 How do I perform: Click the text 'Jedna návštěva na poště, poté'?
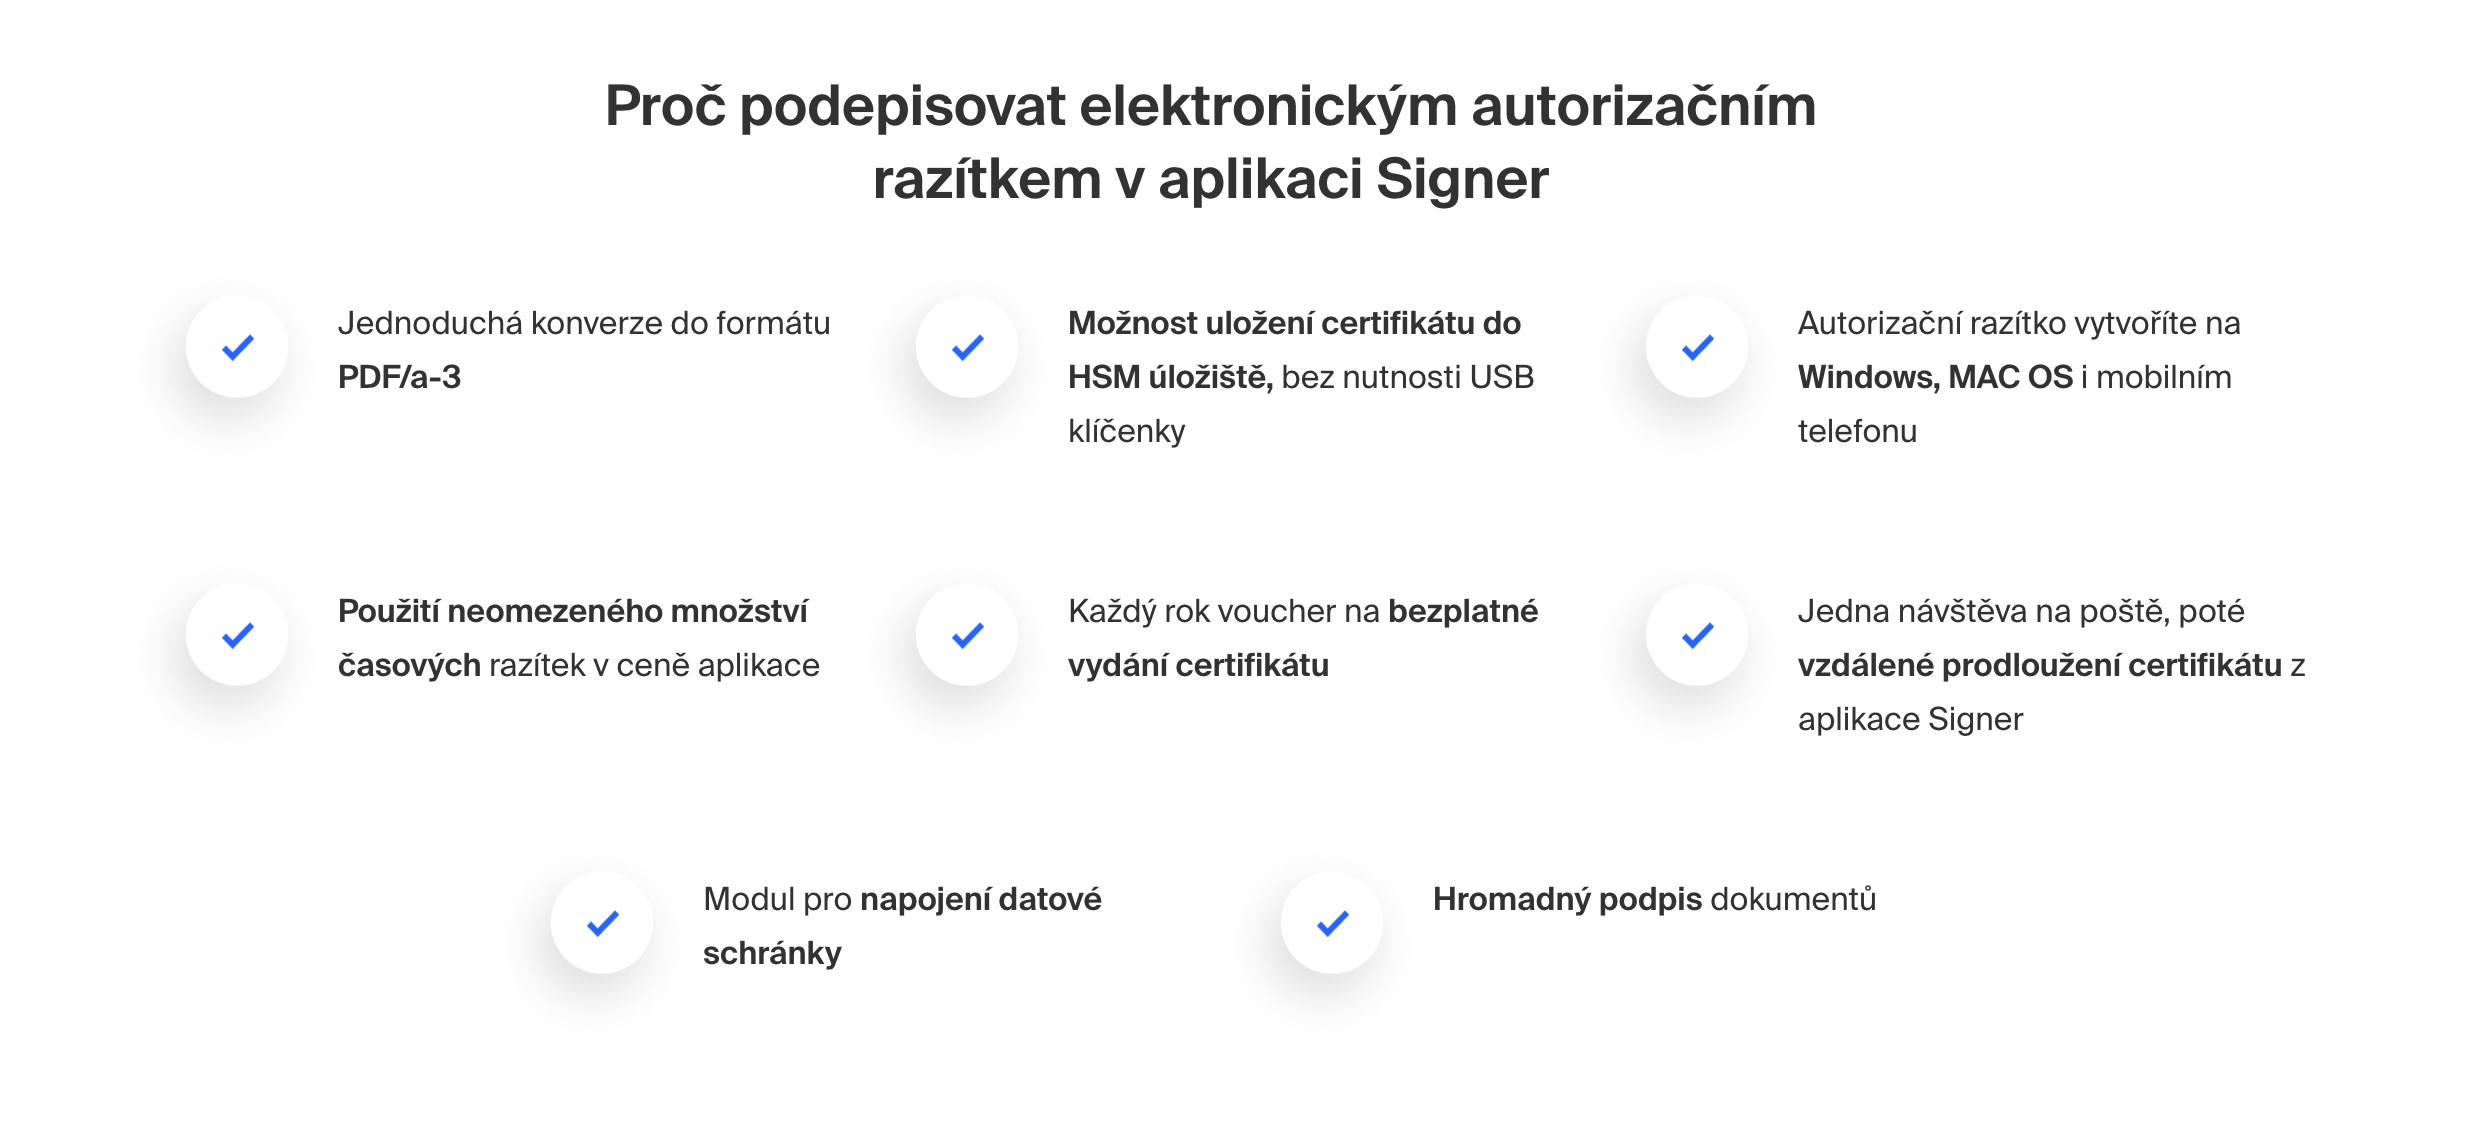[x=2020, y=611]
